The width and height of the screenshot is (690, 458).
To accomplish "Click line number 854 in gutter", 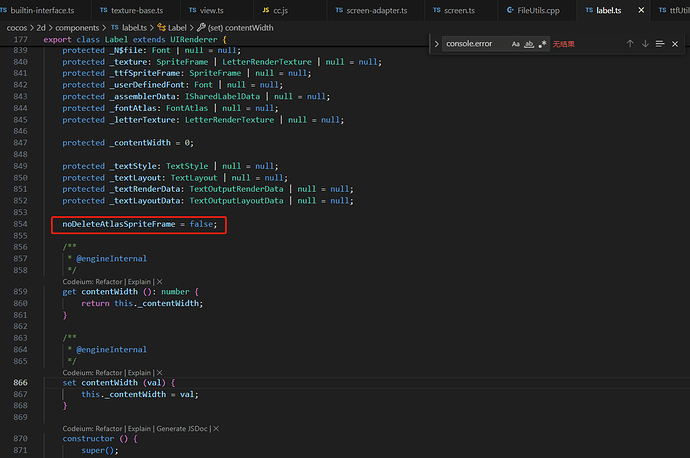I will coord(20,224).
